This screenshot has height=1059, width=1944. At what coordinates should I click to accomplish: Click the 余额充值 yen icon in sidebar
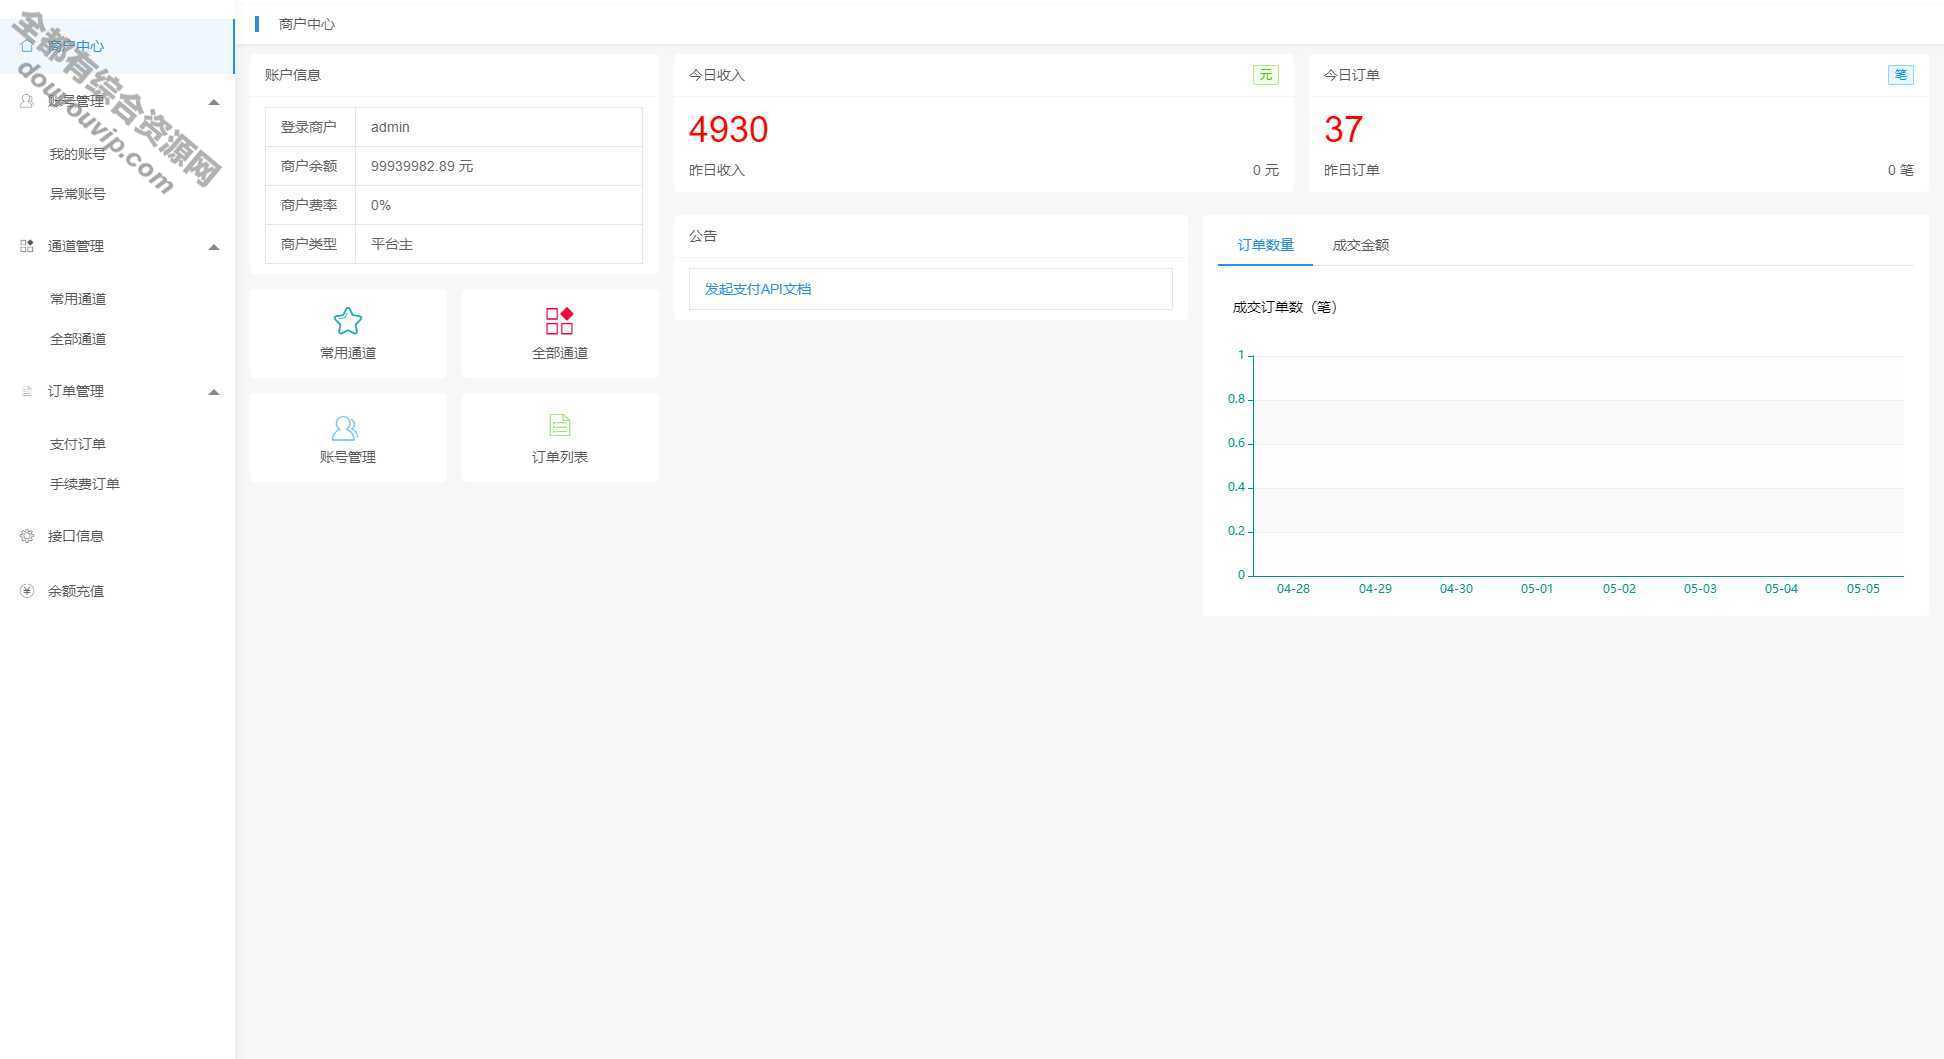[27, 591]
